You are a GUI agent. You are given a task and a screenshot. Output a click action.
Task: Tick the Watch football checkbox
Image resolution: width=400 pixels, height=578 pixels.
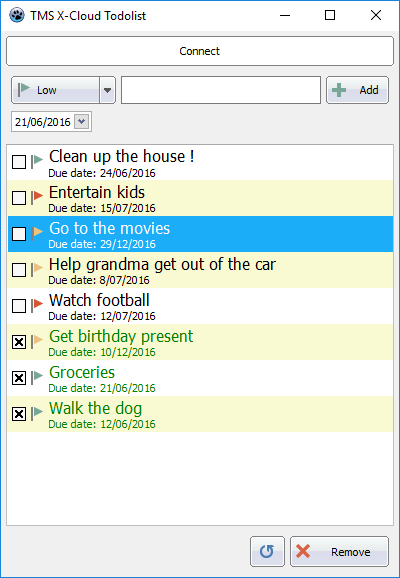click(x=19, y=306)
